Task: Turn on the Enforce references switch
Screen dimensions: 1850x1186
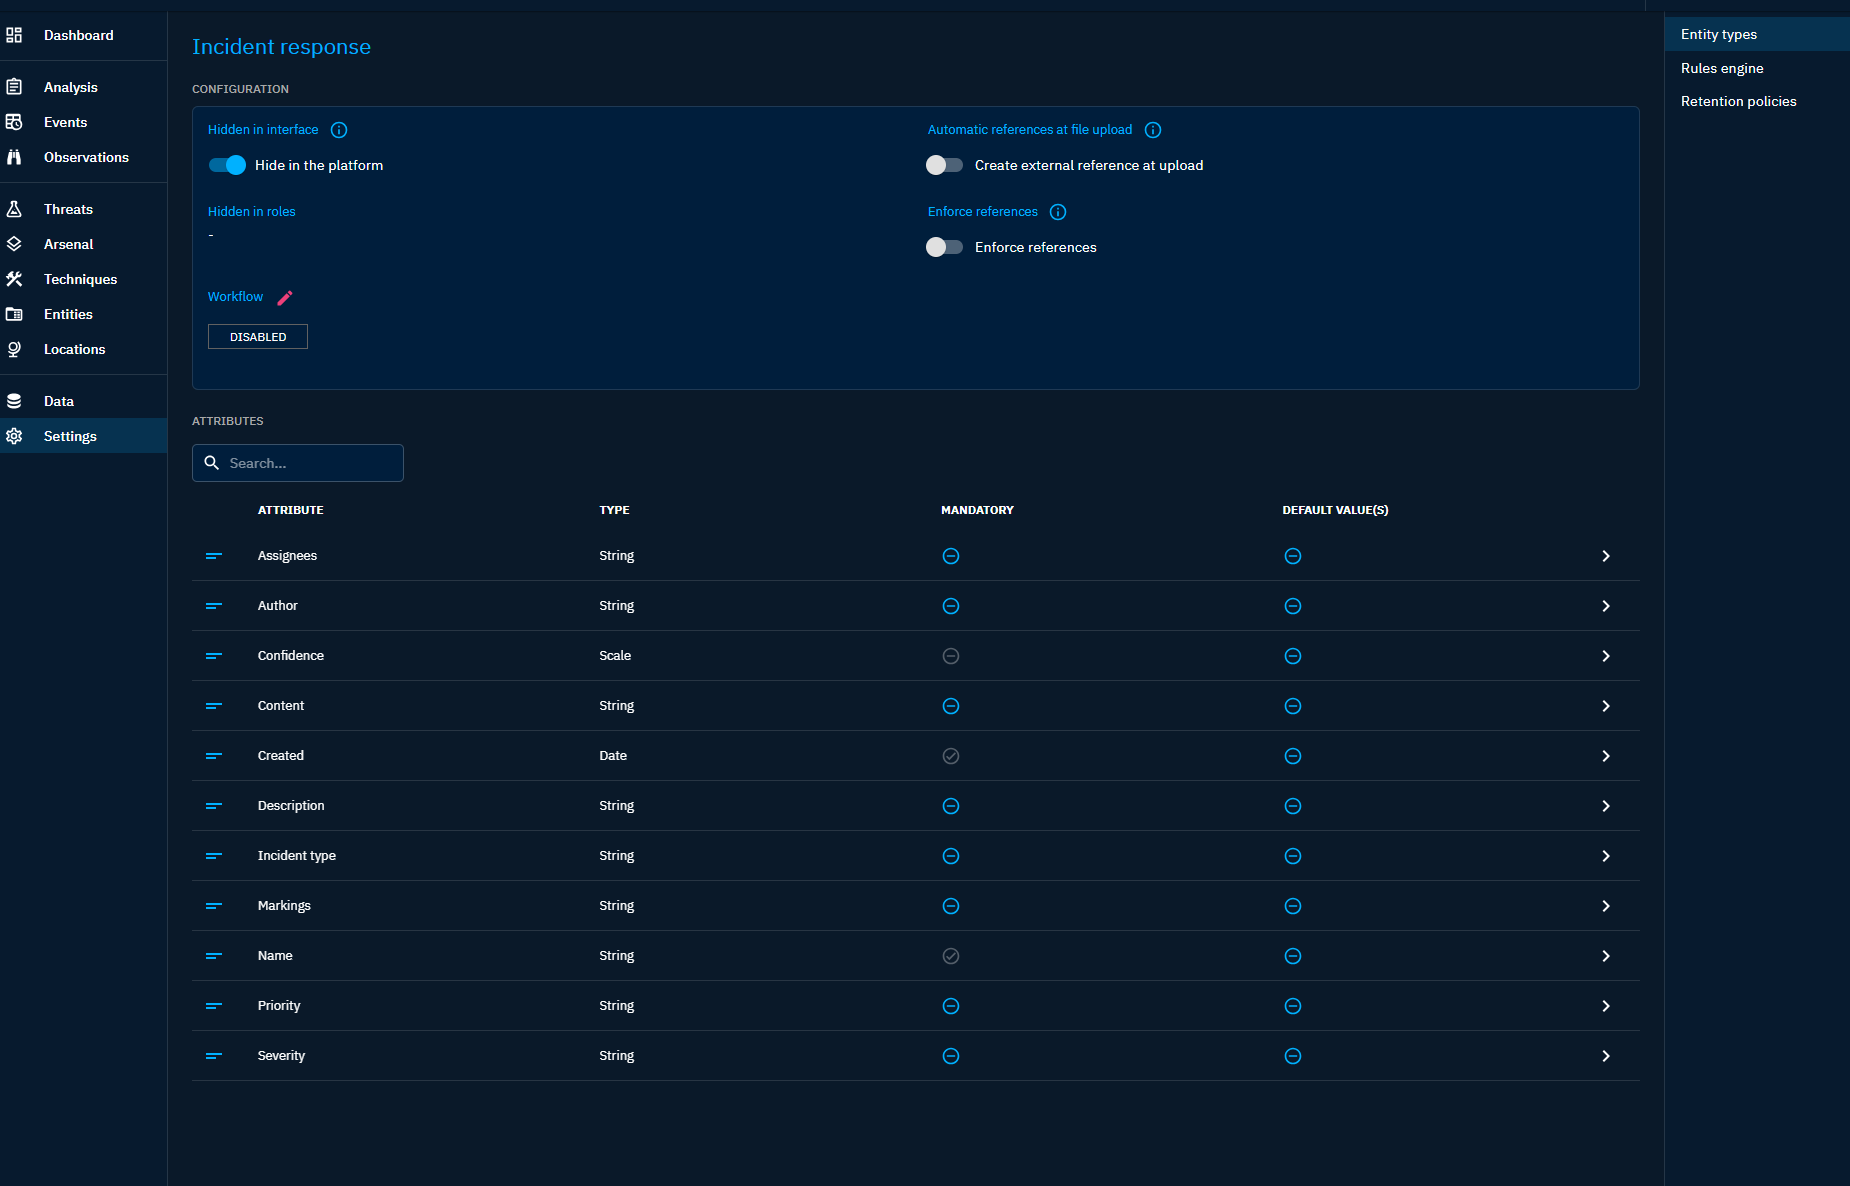Action: coord(944,247)
